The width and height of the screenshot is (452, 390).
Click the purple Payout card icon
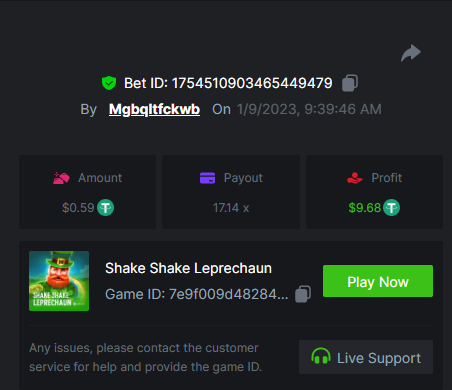(x=207, y=178)
